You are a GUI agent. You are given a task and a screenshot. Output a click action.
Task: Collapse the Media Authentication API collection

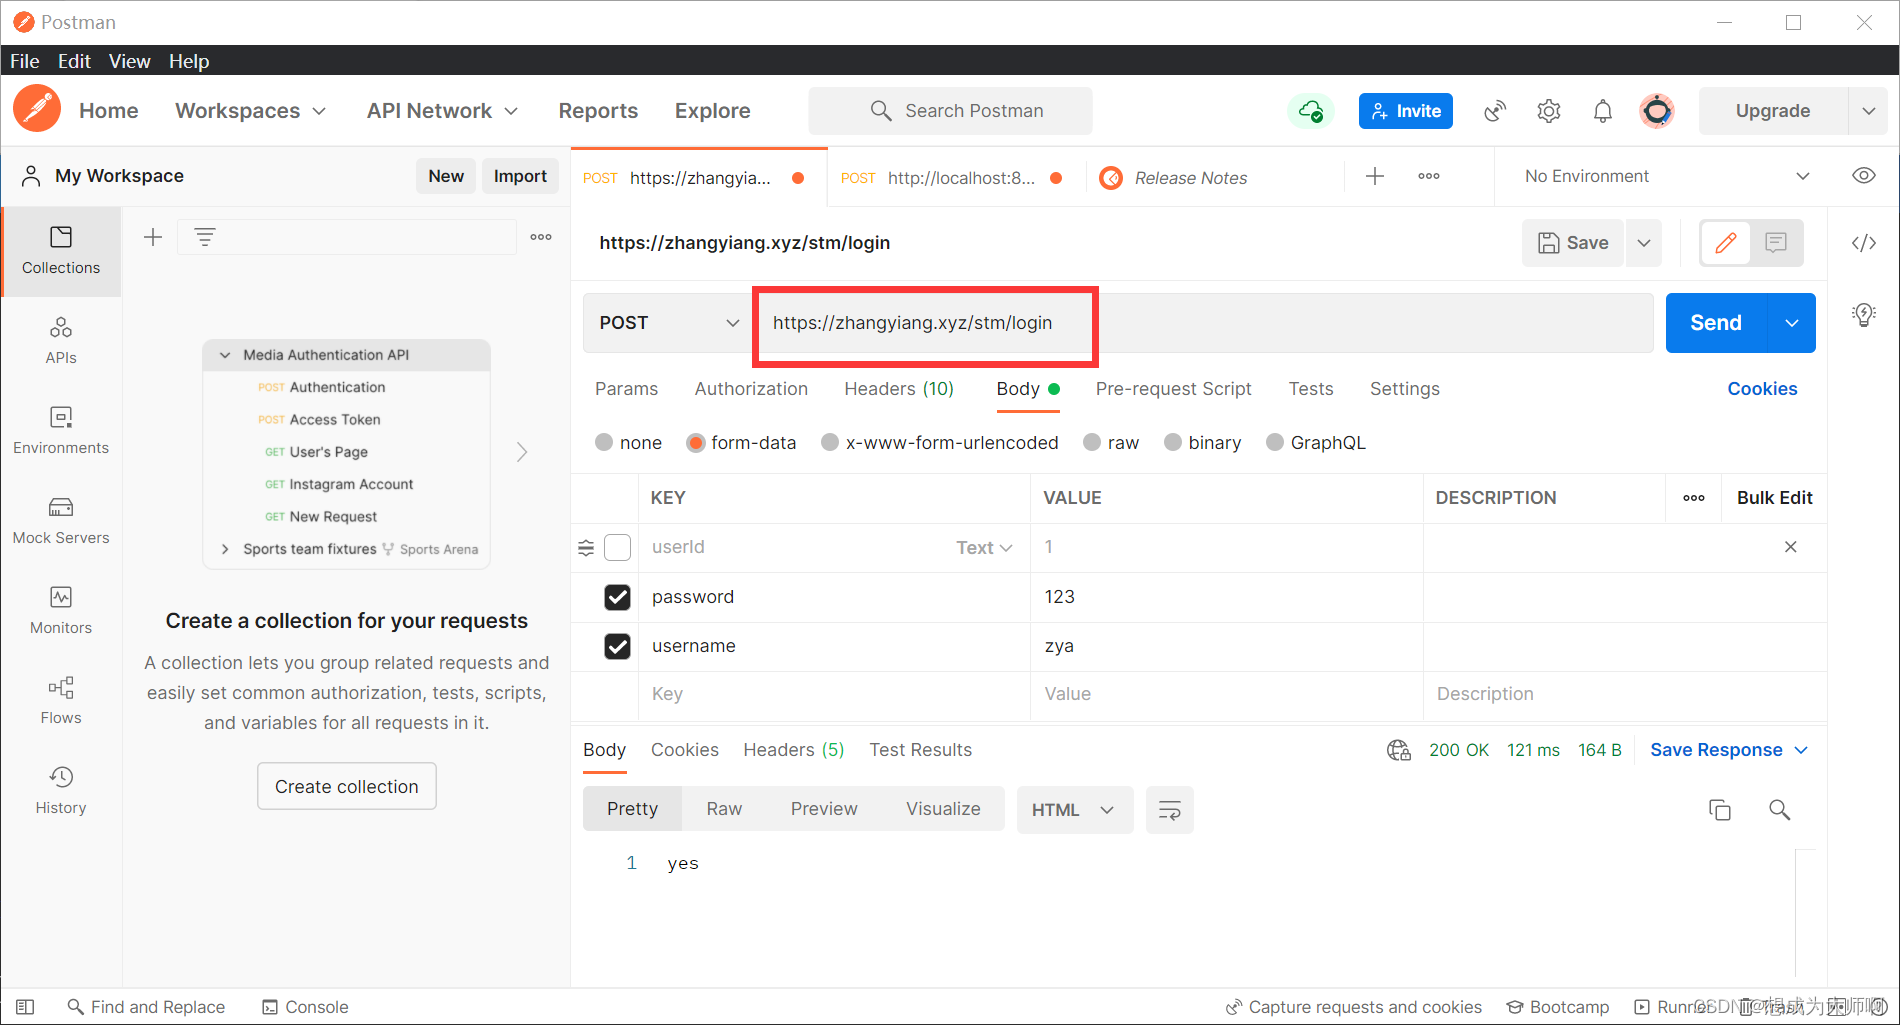pos(225,355)
